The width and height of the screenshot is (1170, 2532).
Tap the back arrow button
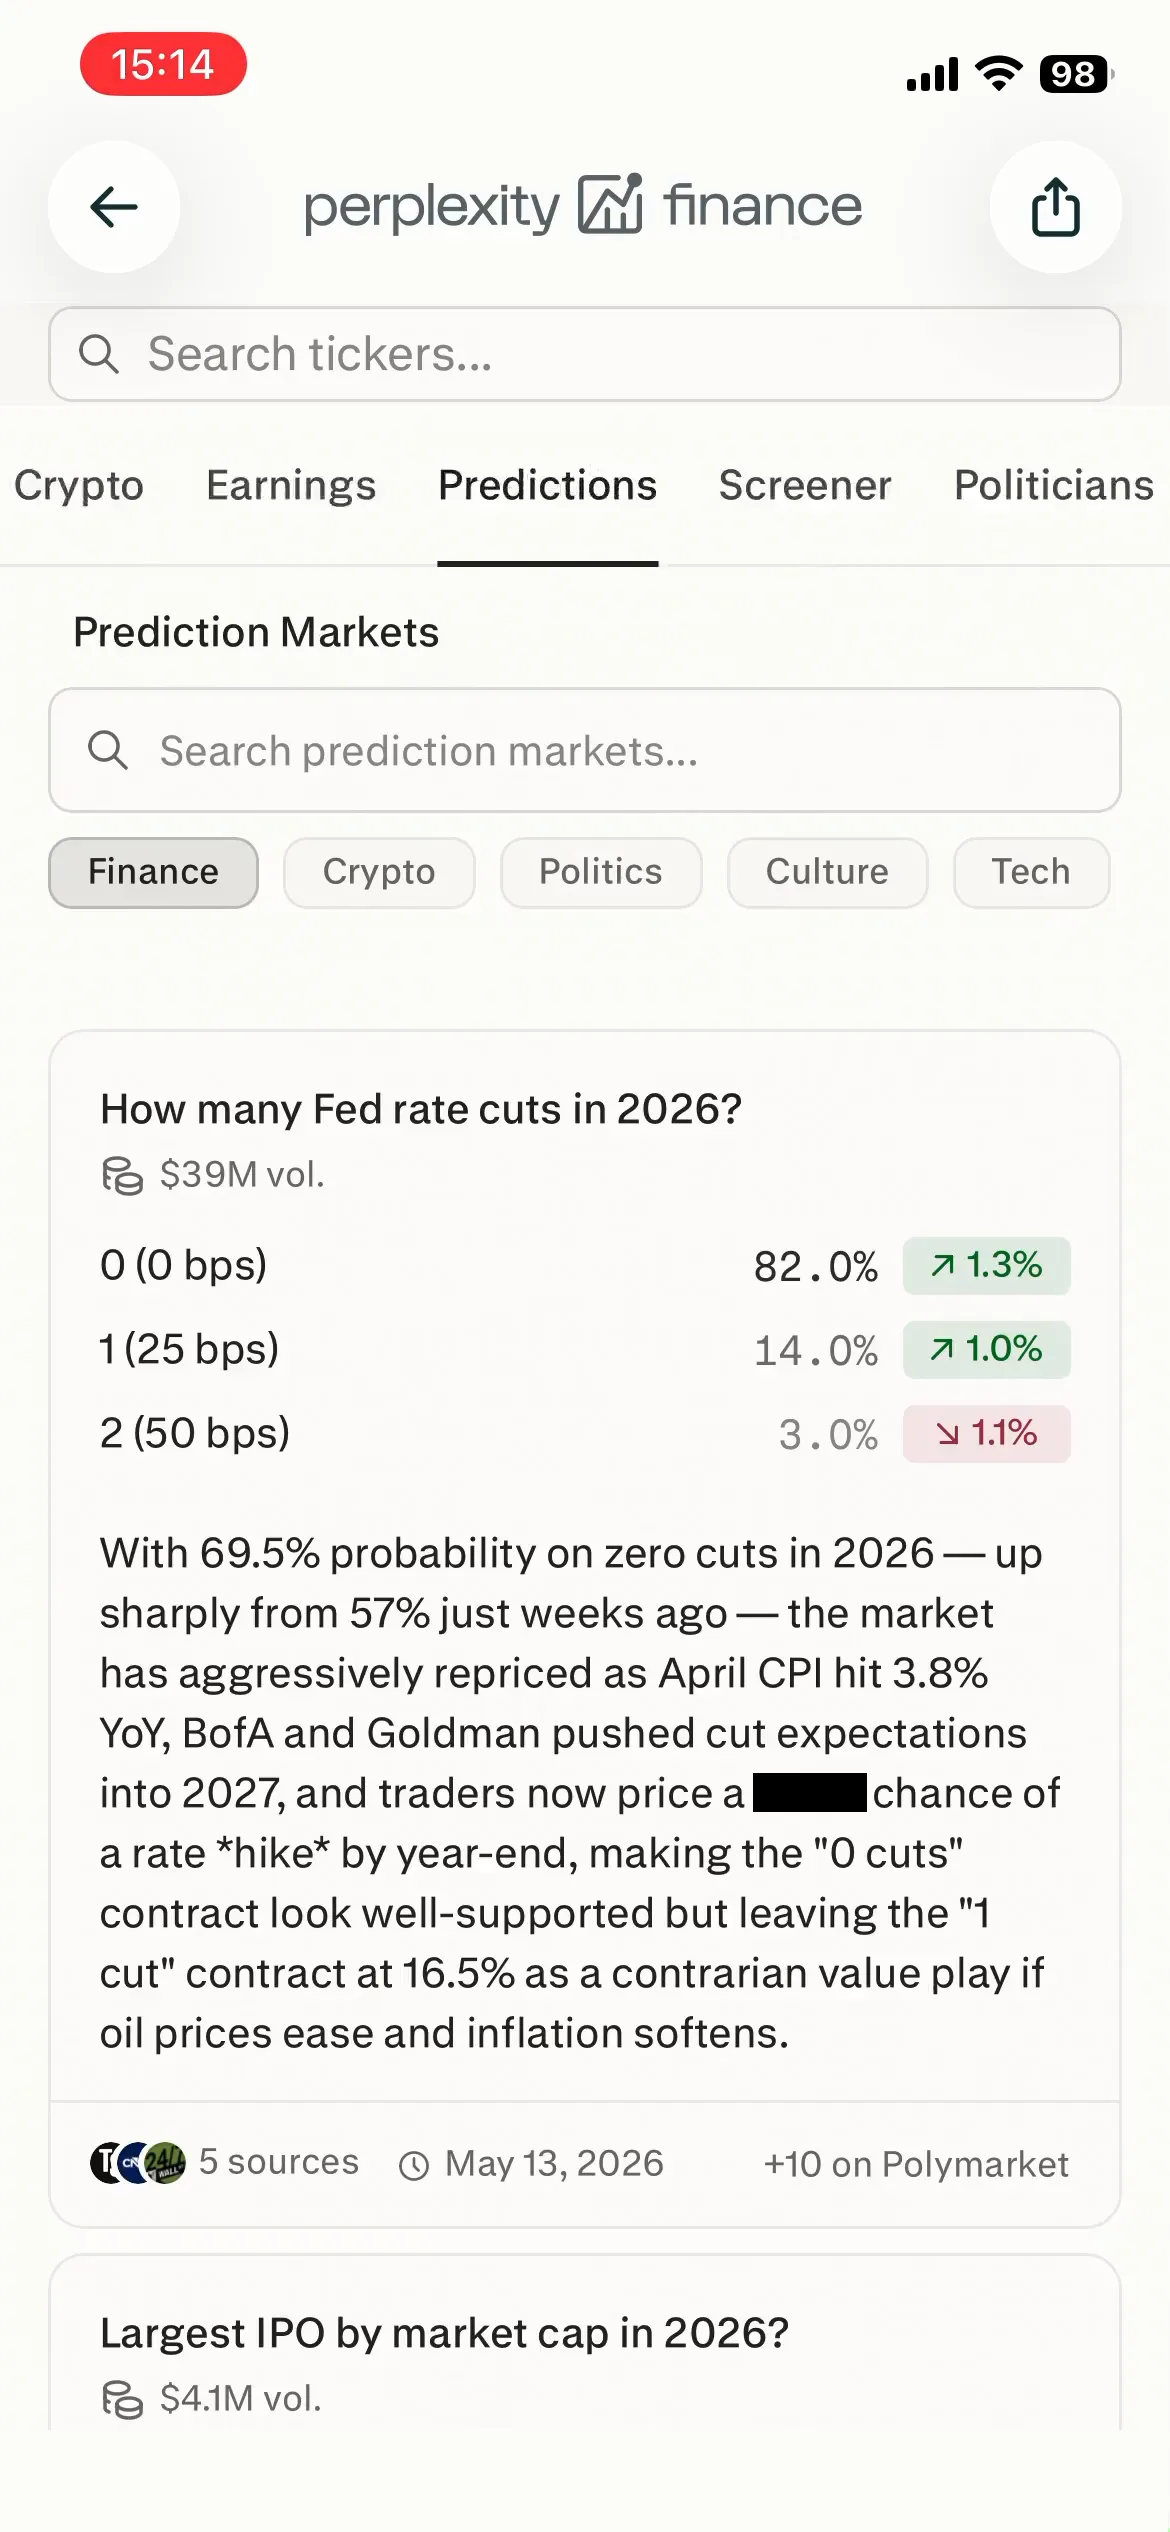[114, 207]
